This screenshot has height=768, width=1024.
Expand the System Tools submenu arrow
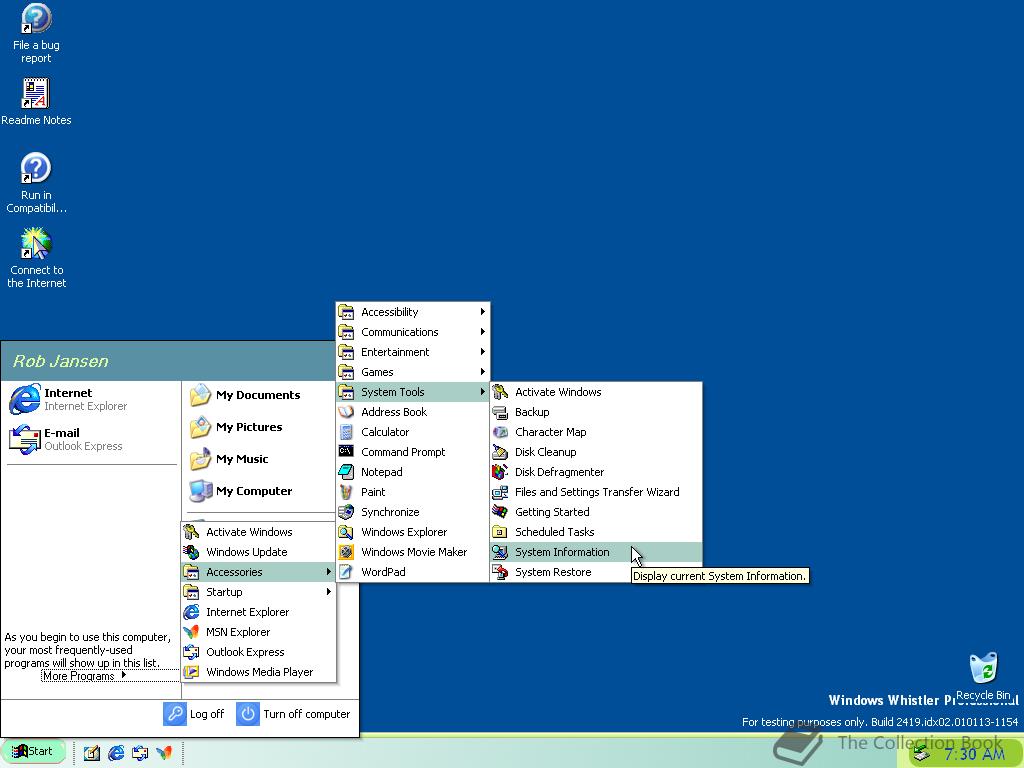(483, 392)
